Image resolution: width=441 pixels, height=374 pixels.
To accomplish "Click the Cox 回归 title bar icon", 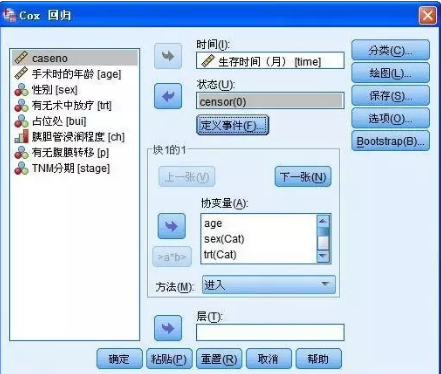I will pos(9,15).
